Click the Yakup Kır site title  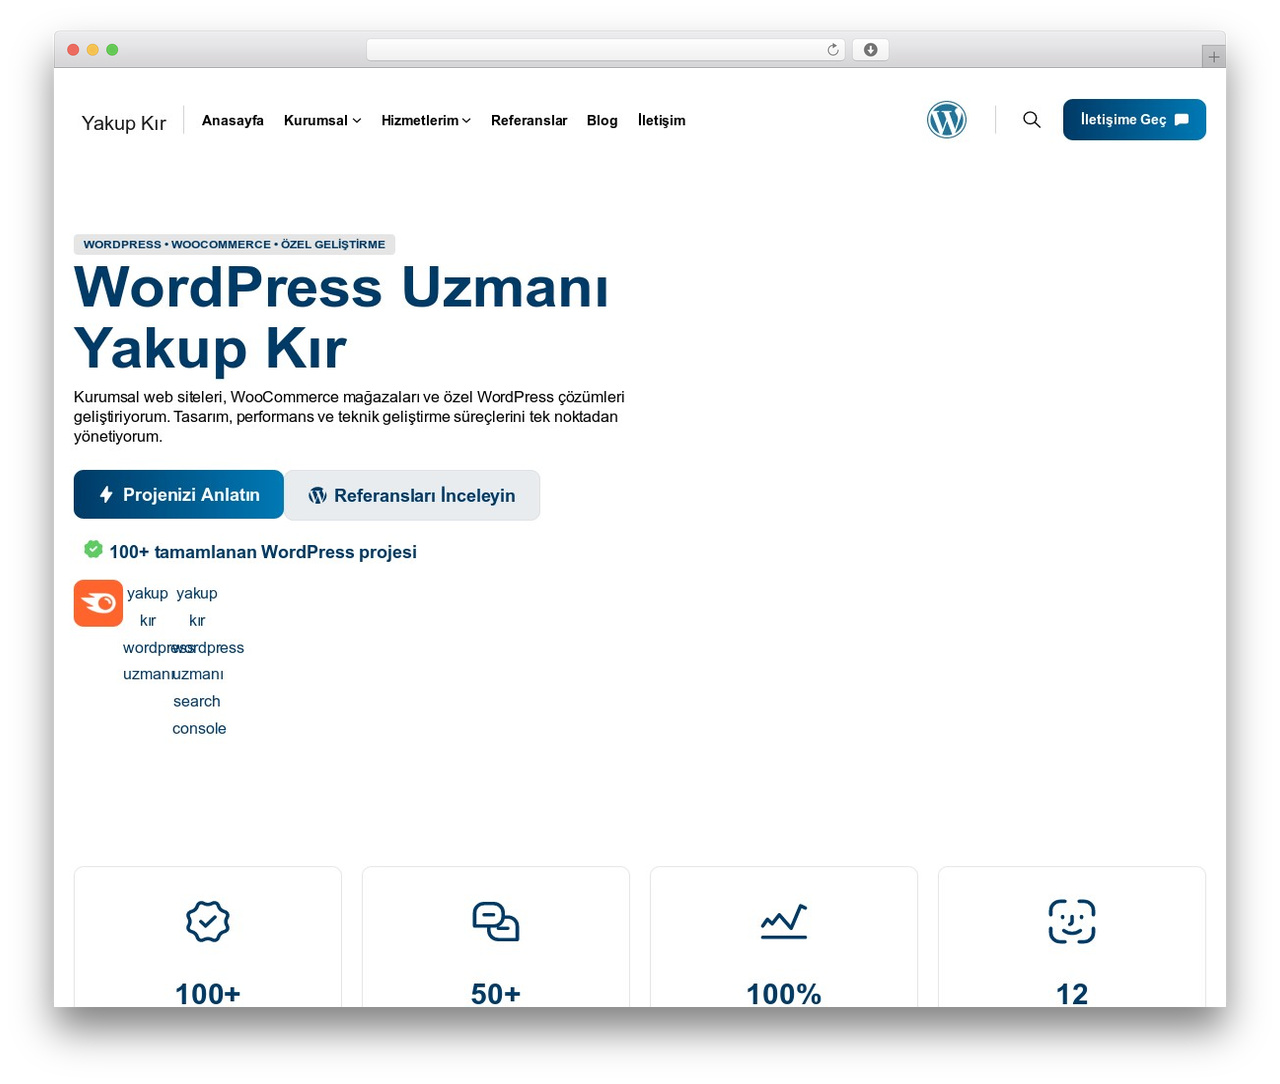pos(124,123)
